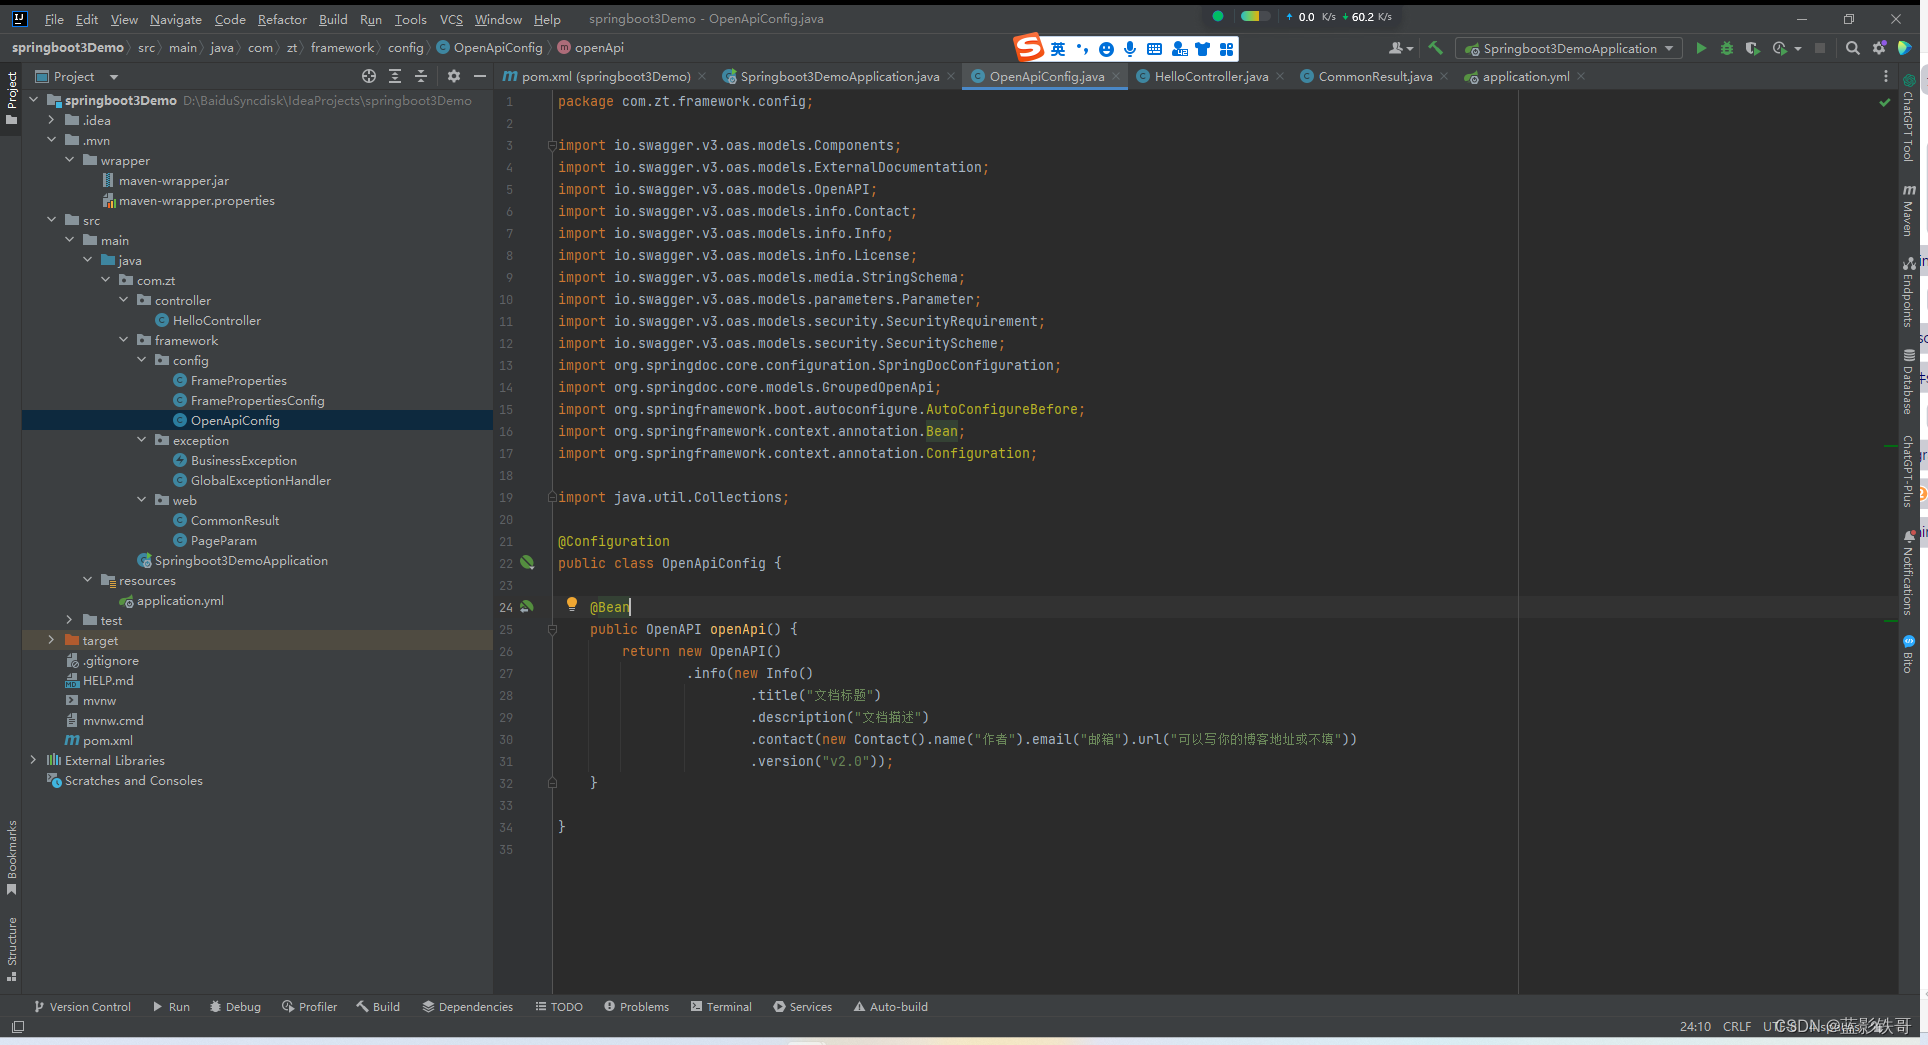
Task: Toggle Sogou IME Chinese/English mode
Action: [x=1057, y=48]
